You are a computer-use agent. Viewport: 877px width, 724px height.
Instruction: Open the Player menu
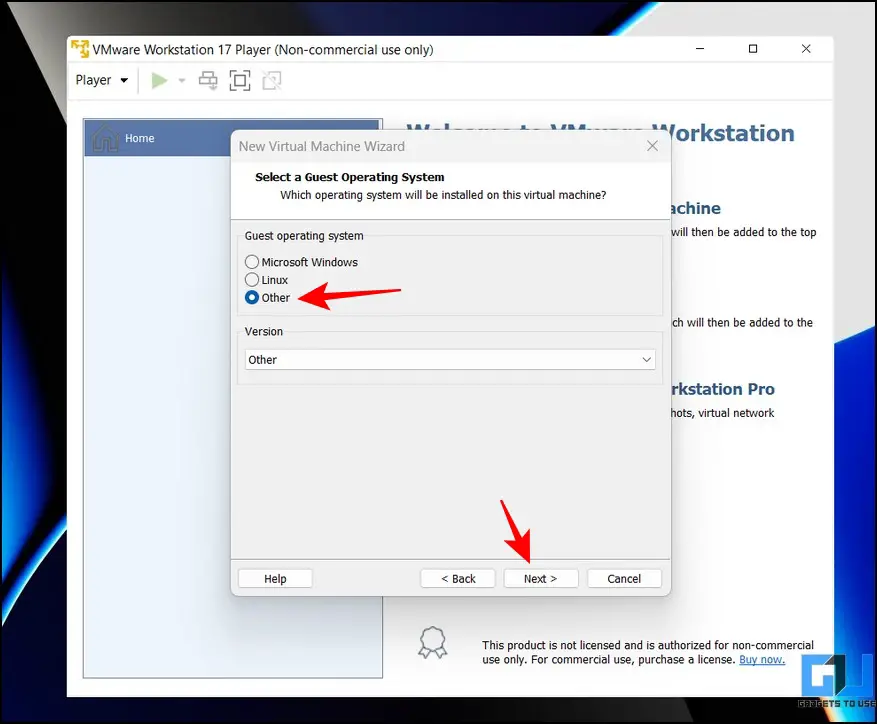pos(102,80)
